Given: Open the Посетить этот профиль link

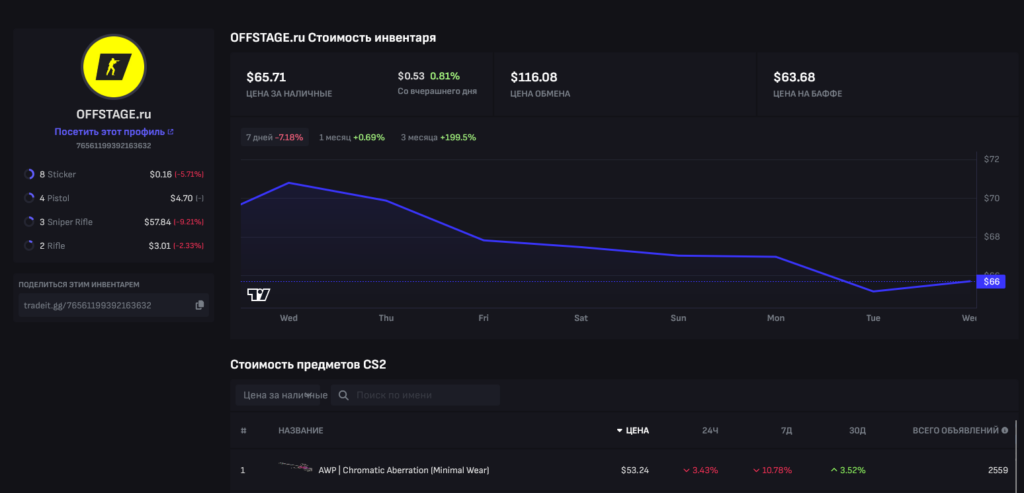Looking at the screenshot, I should click(x=113, y=132).
